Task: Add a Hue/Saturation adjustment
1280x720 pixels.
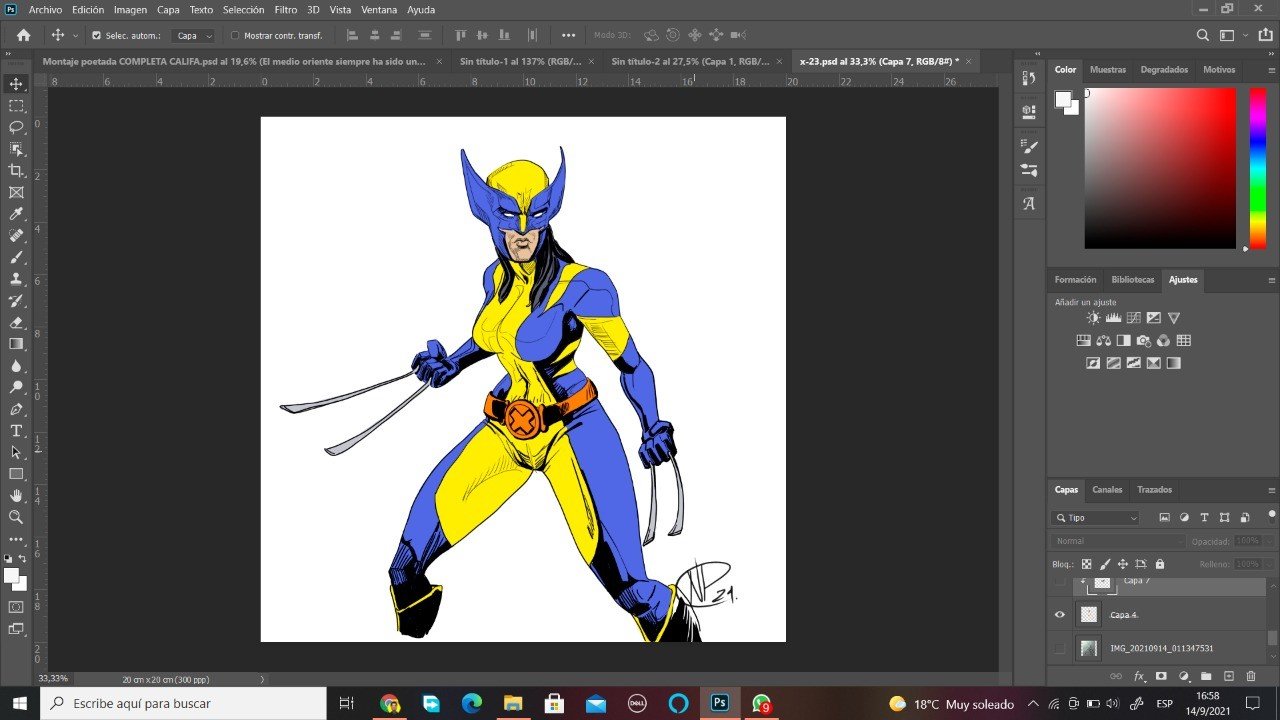Action: click(x=1083, y=341)
